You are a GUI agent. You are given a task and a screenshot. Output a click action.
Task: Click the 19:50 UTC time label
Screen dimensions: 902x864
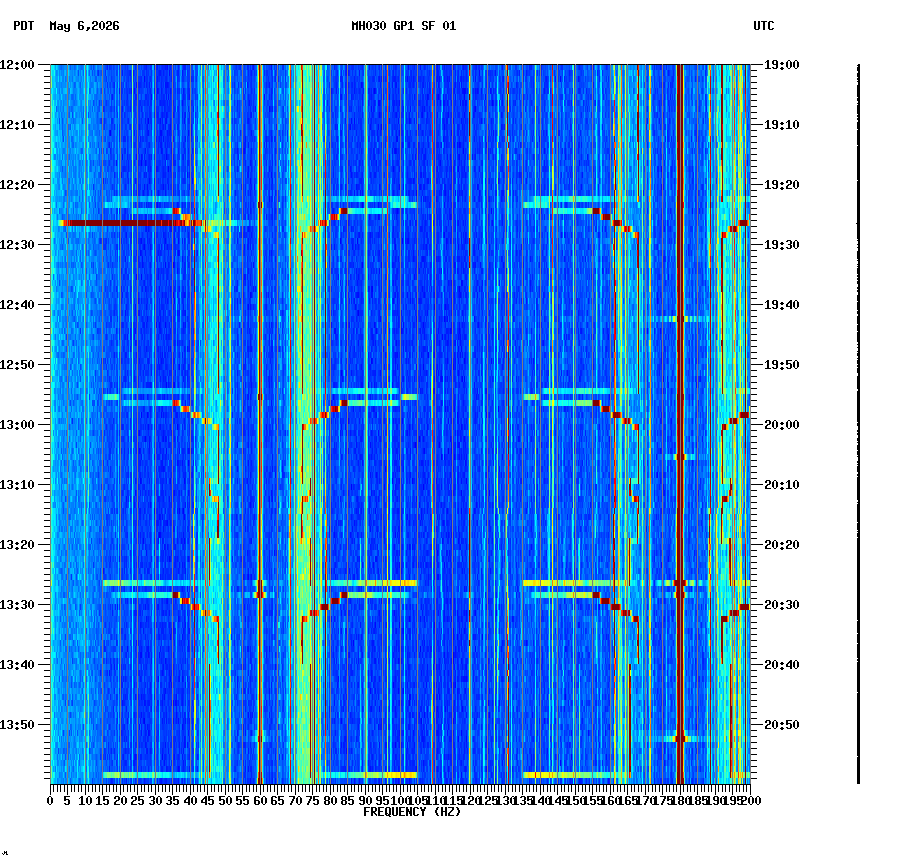tap(782, 365)
